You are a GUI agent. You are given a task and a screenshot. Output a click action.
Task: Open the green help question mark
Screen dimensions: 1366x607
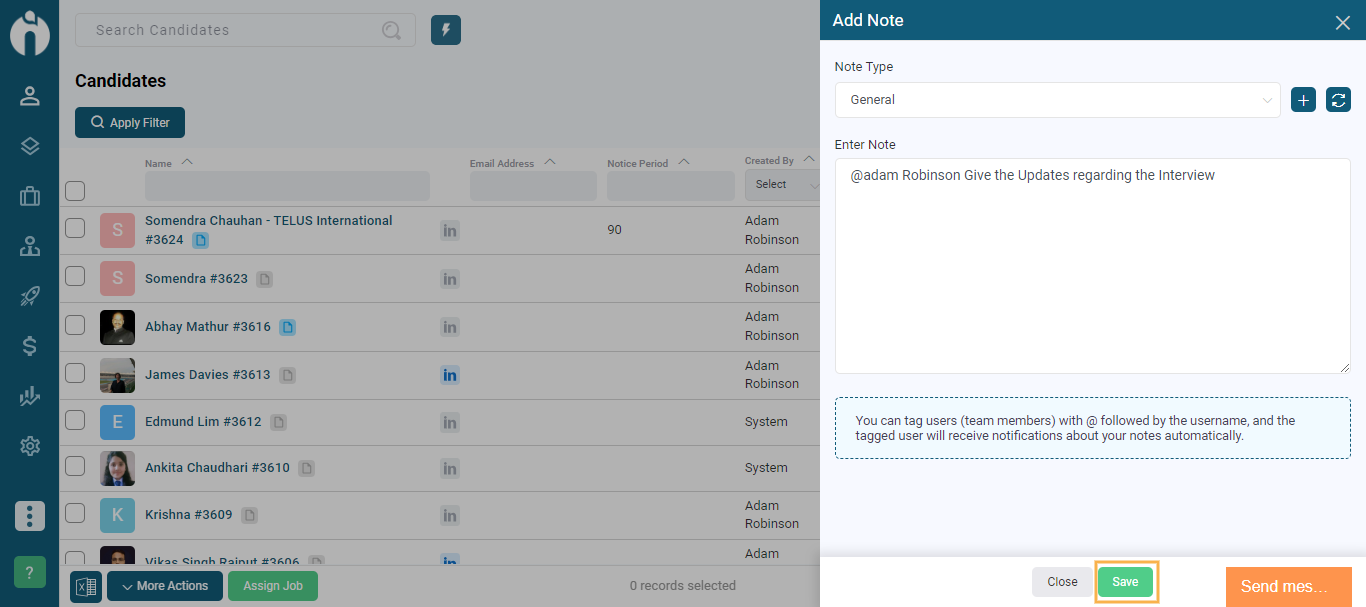tap(30, 572)
